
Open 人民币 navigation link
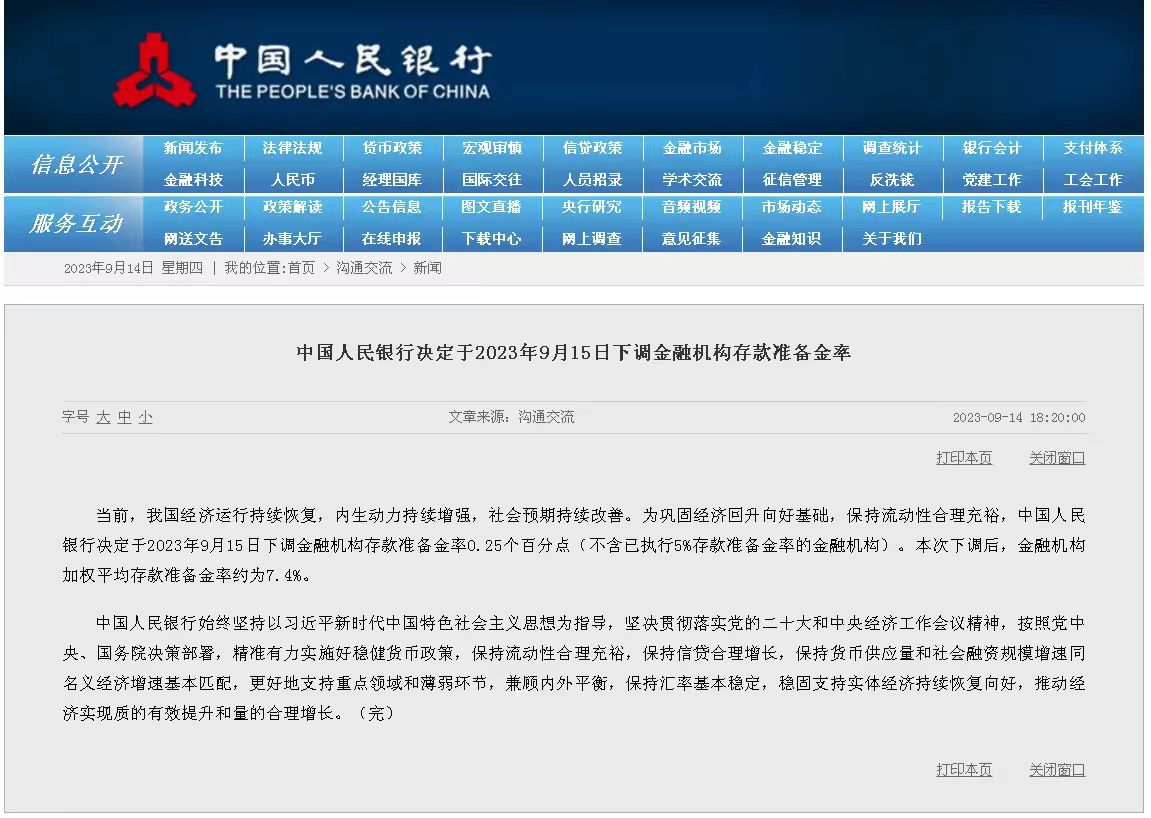(x=292, y=180)
